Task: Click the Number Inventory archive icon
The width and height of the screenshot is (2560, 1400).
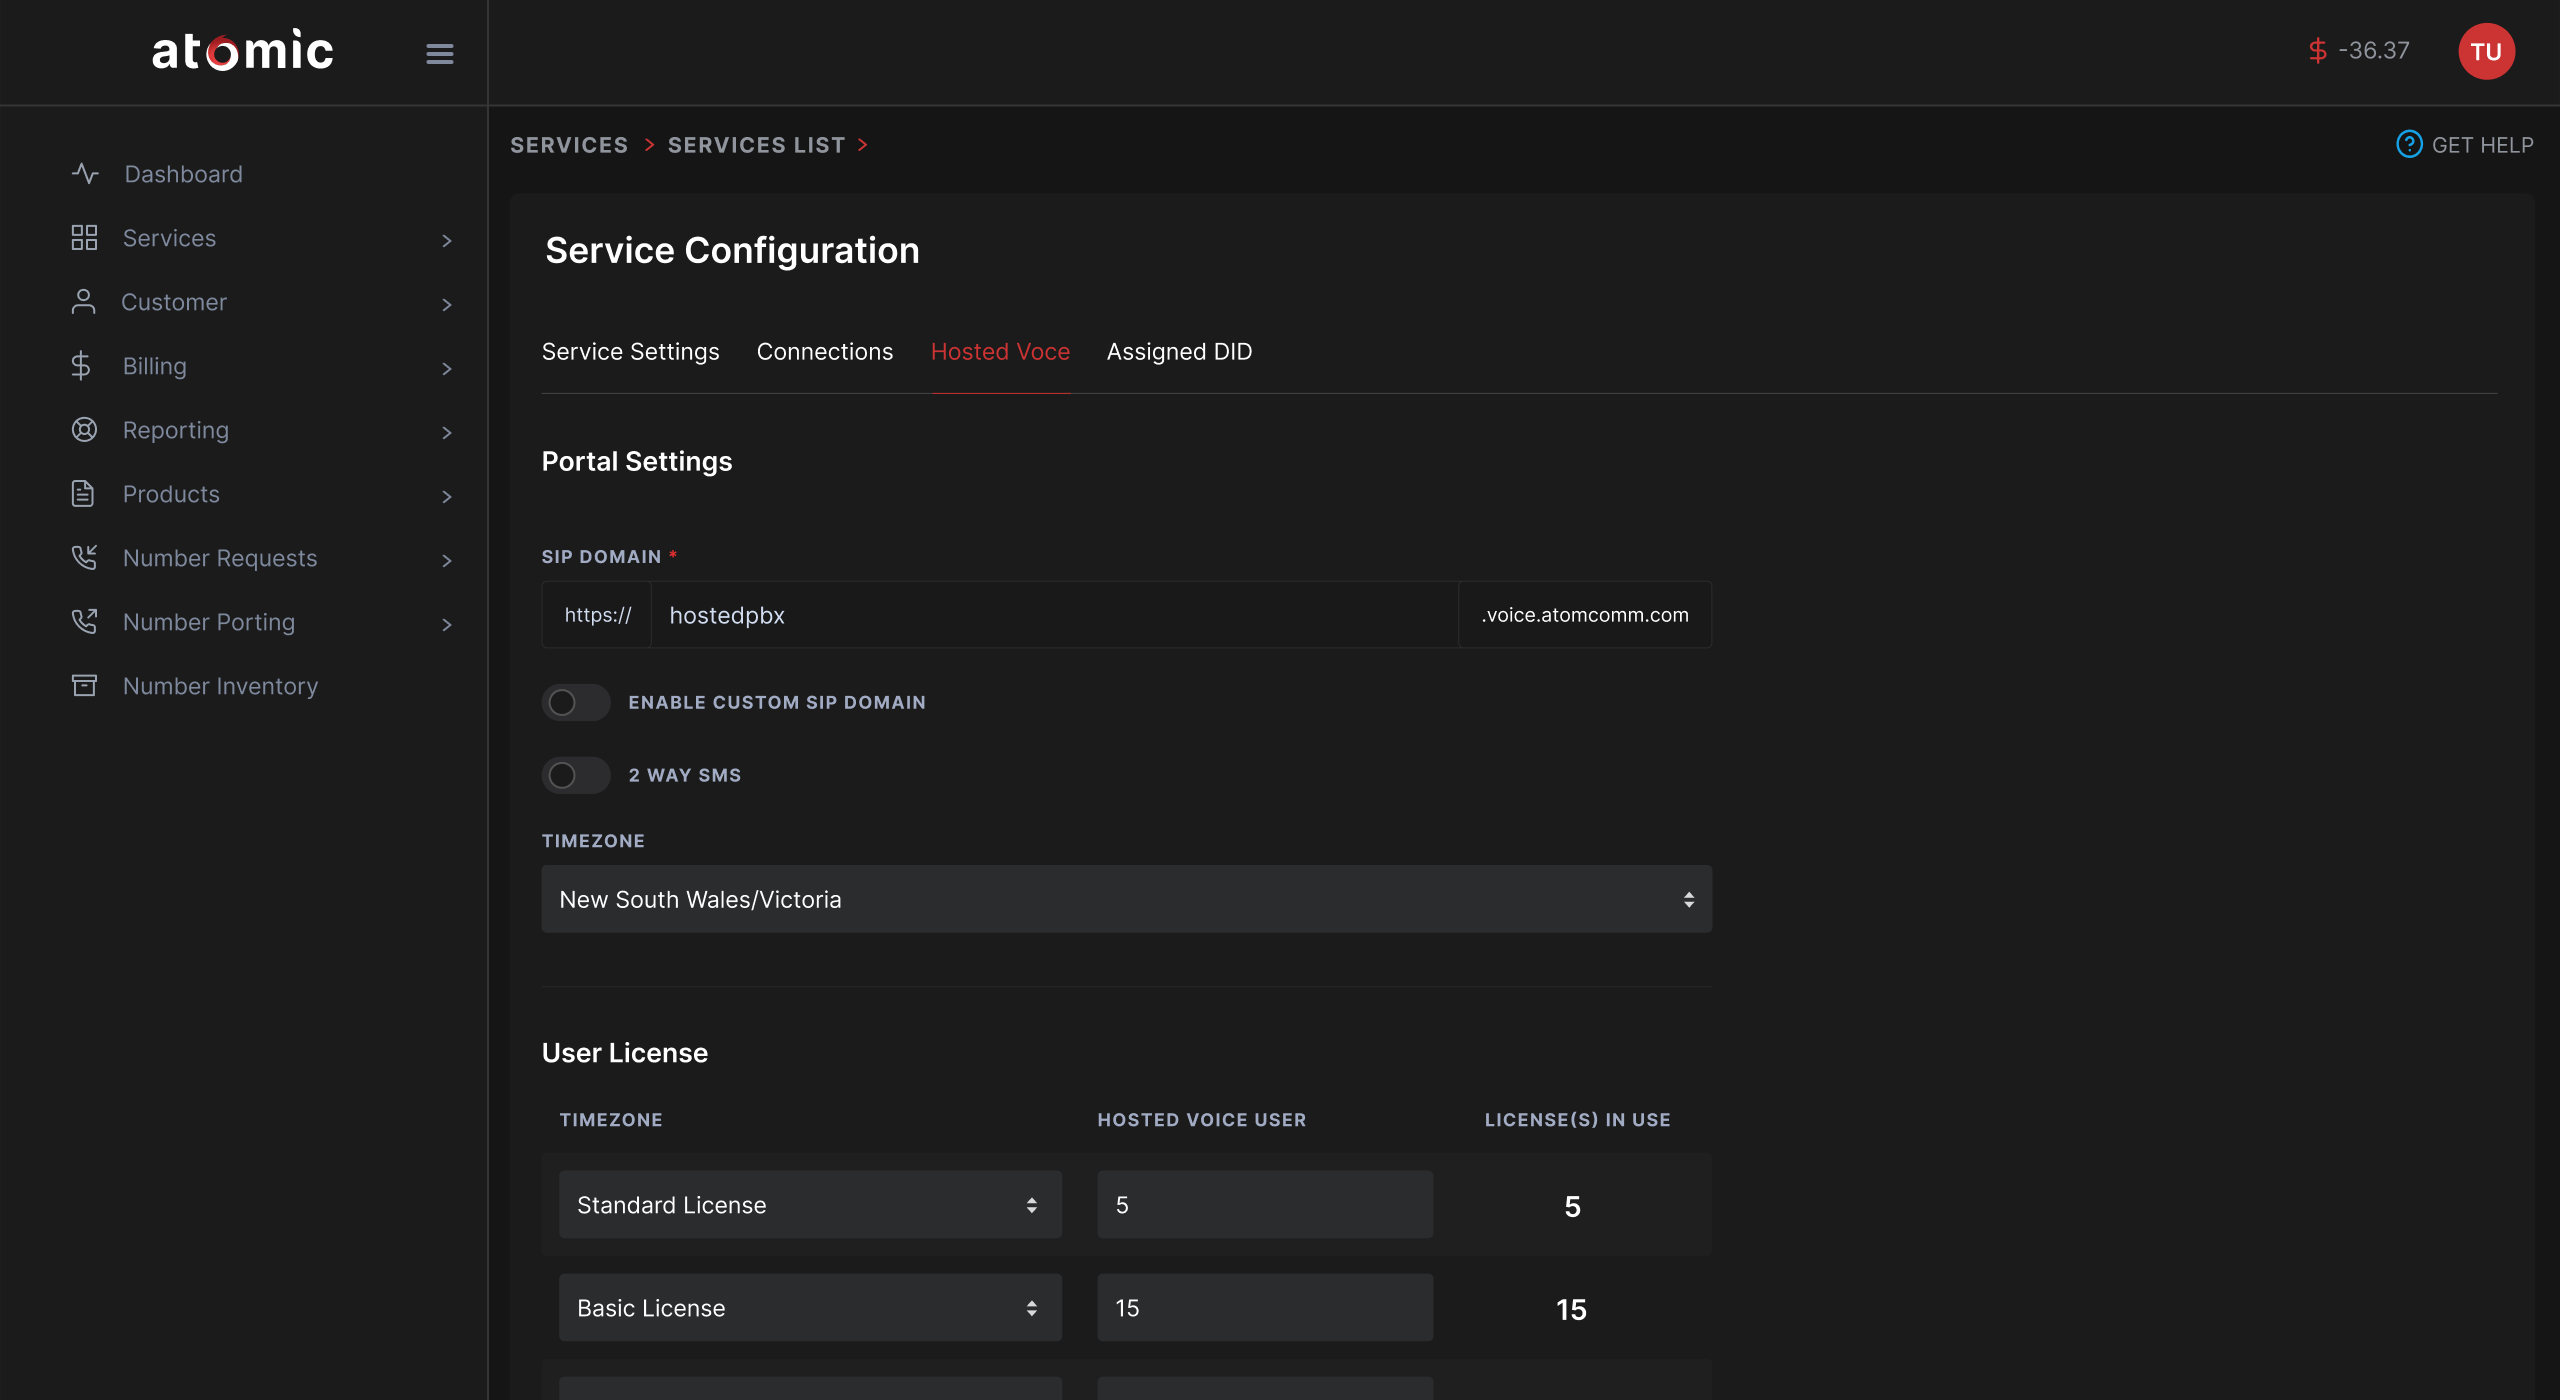Action: click(84, 686)
